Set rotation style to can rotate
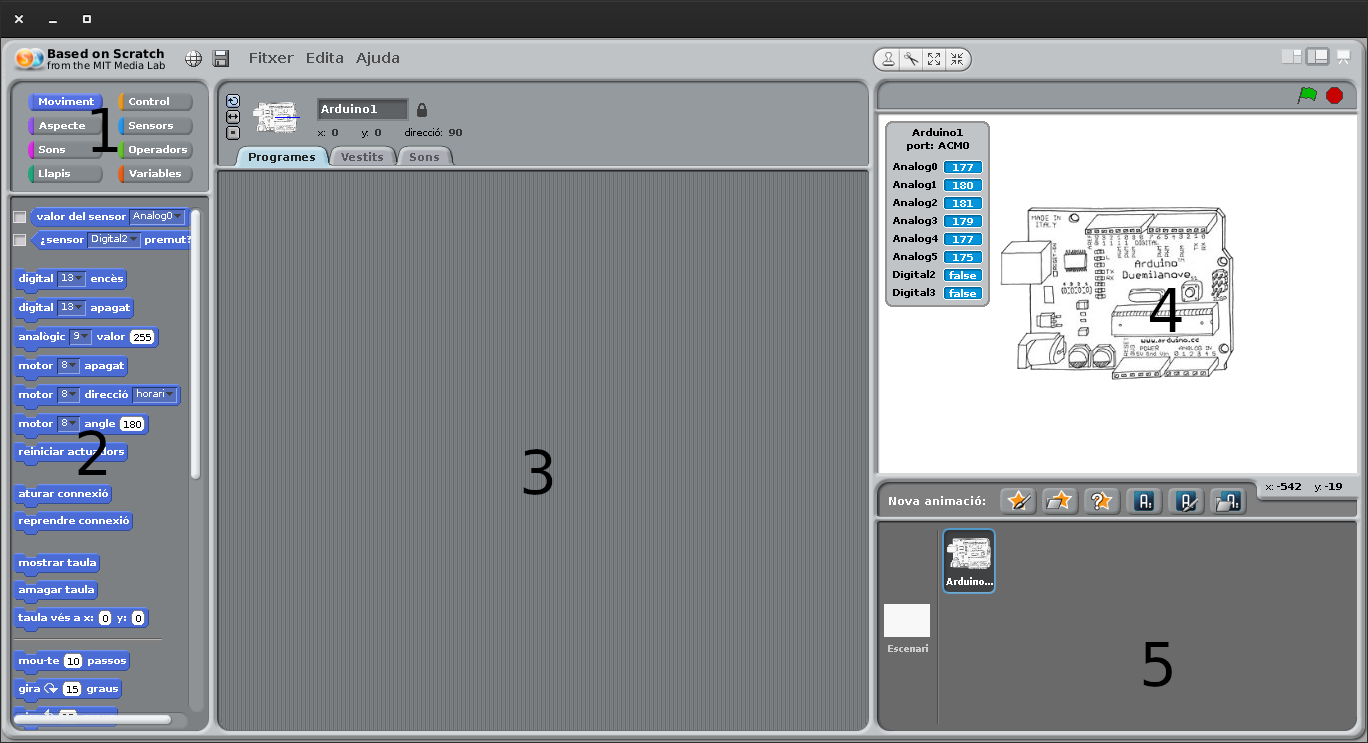This screenshot has width=1368, height=743. 233,100
